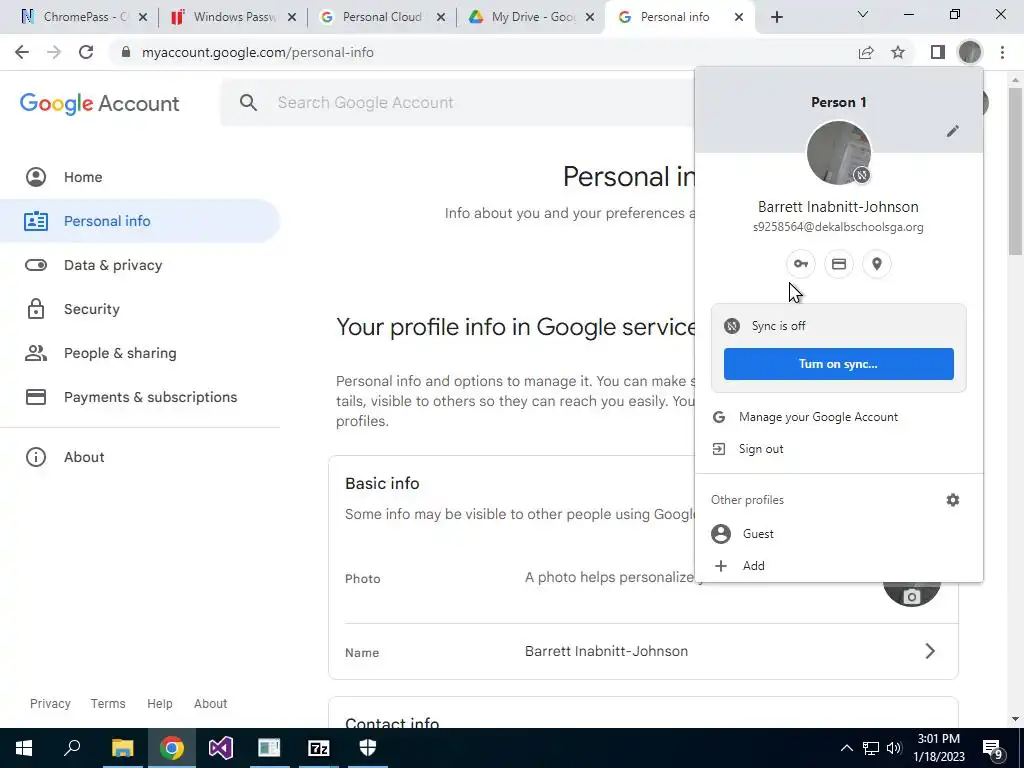The width and height of the screenshot is (1024, 768).
Task: Reload the current page
Action: click(86, 52)
